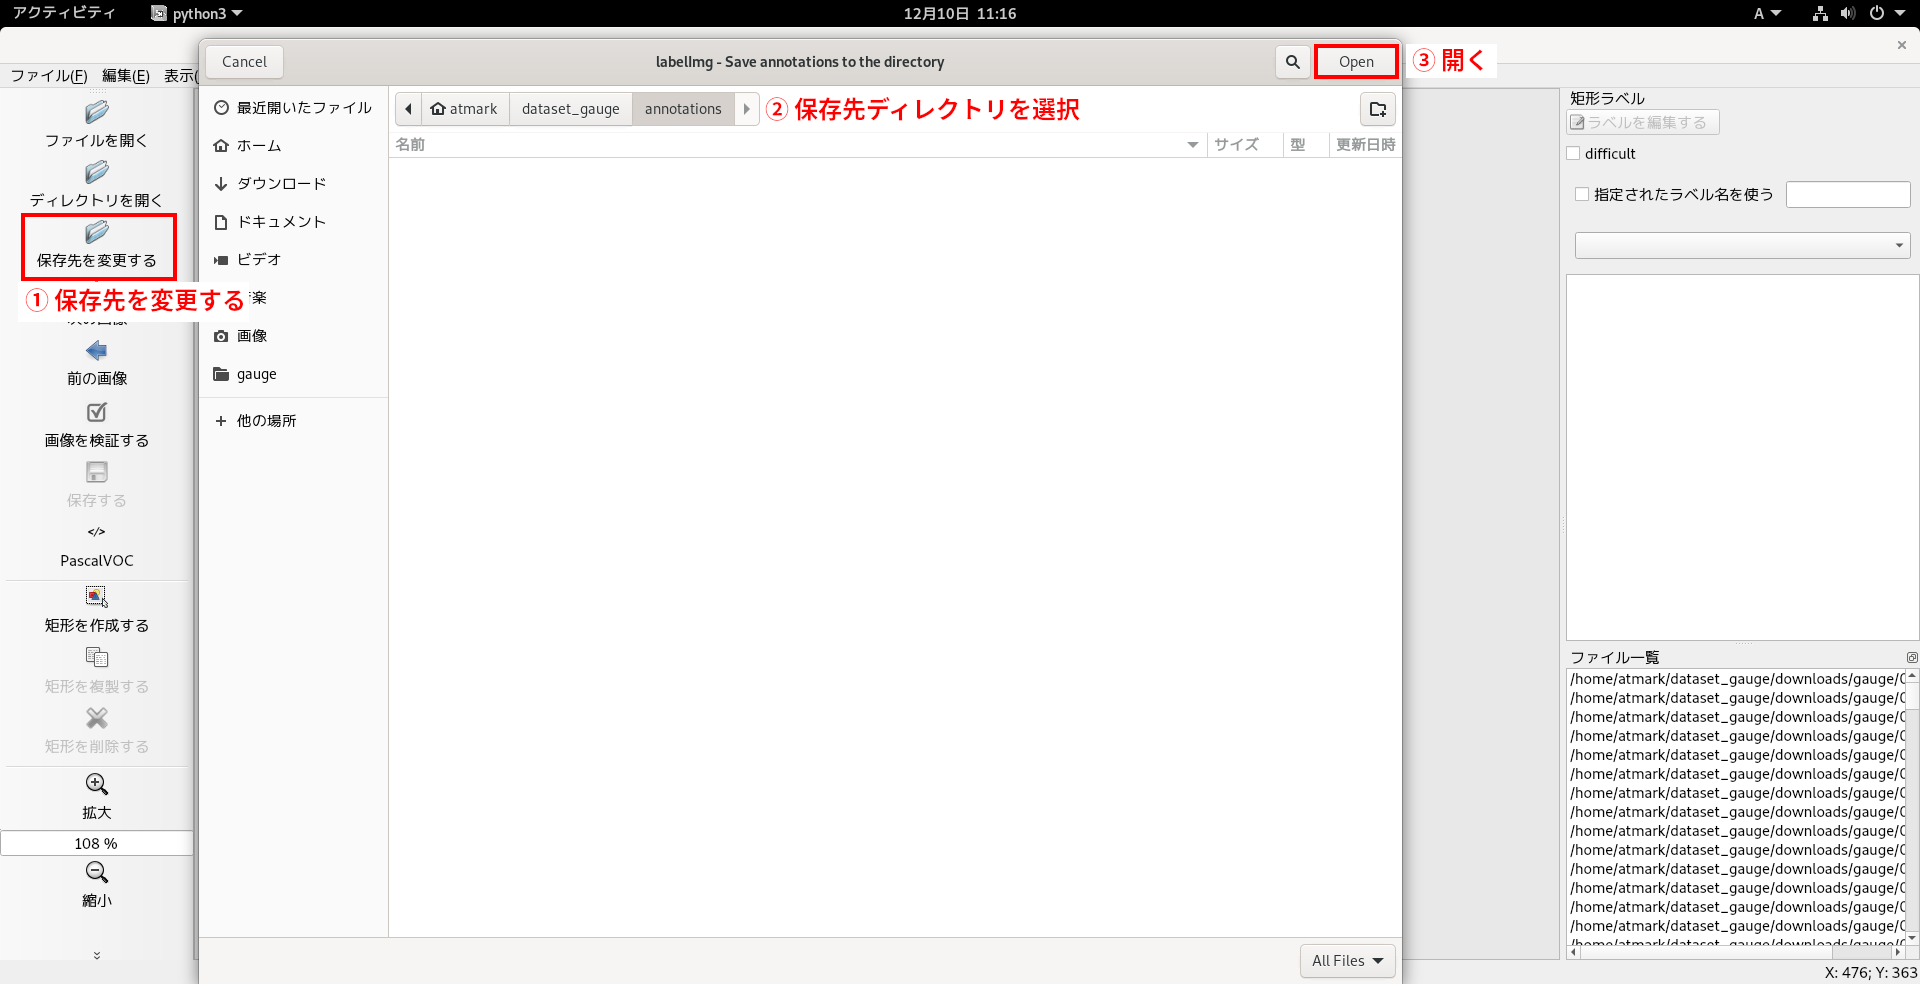This screenshot has width=1920, height=984.
Task: Click the Type column header
Action: (1305, 145)
